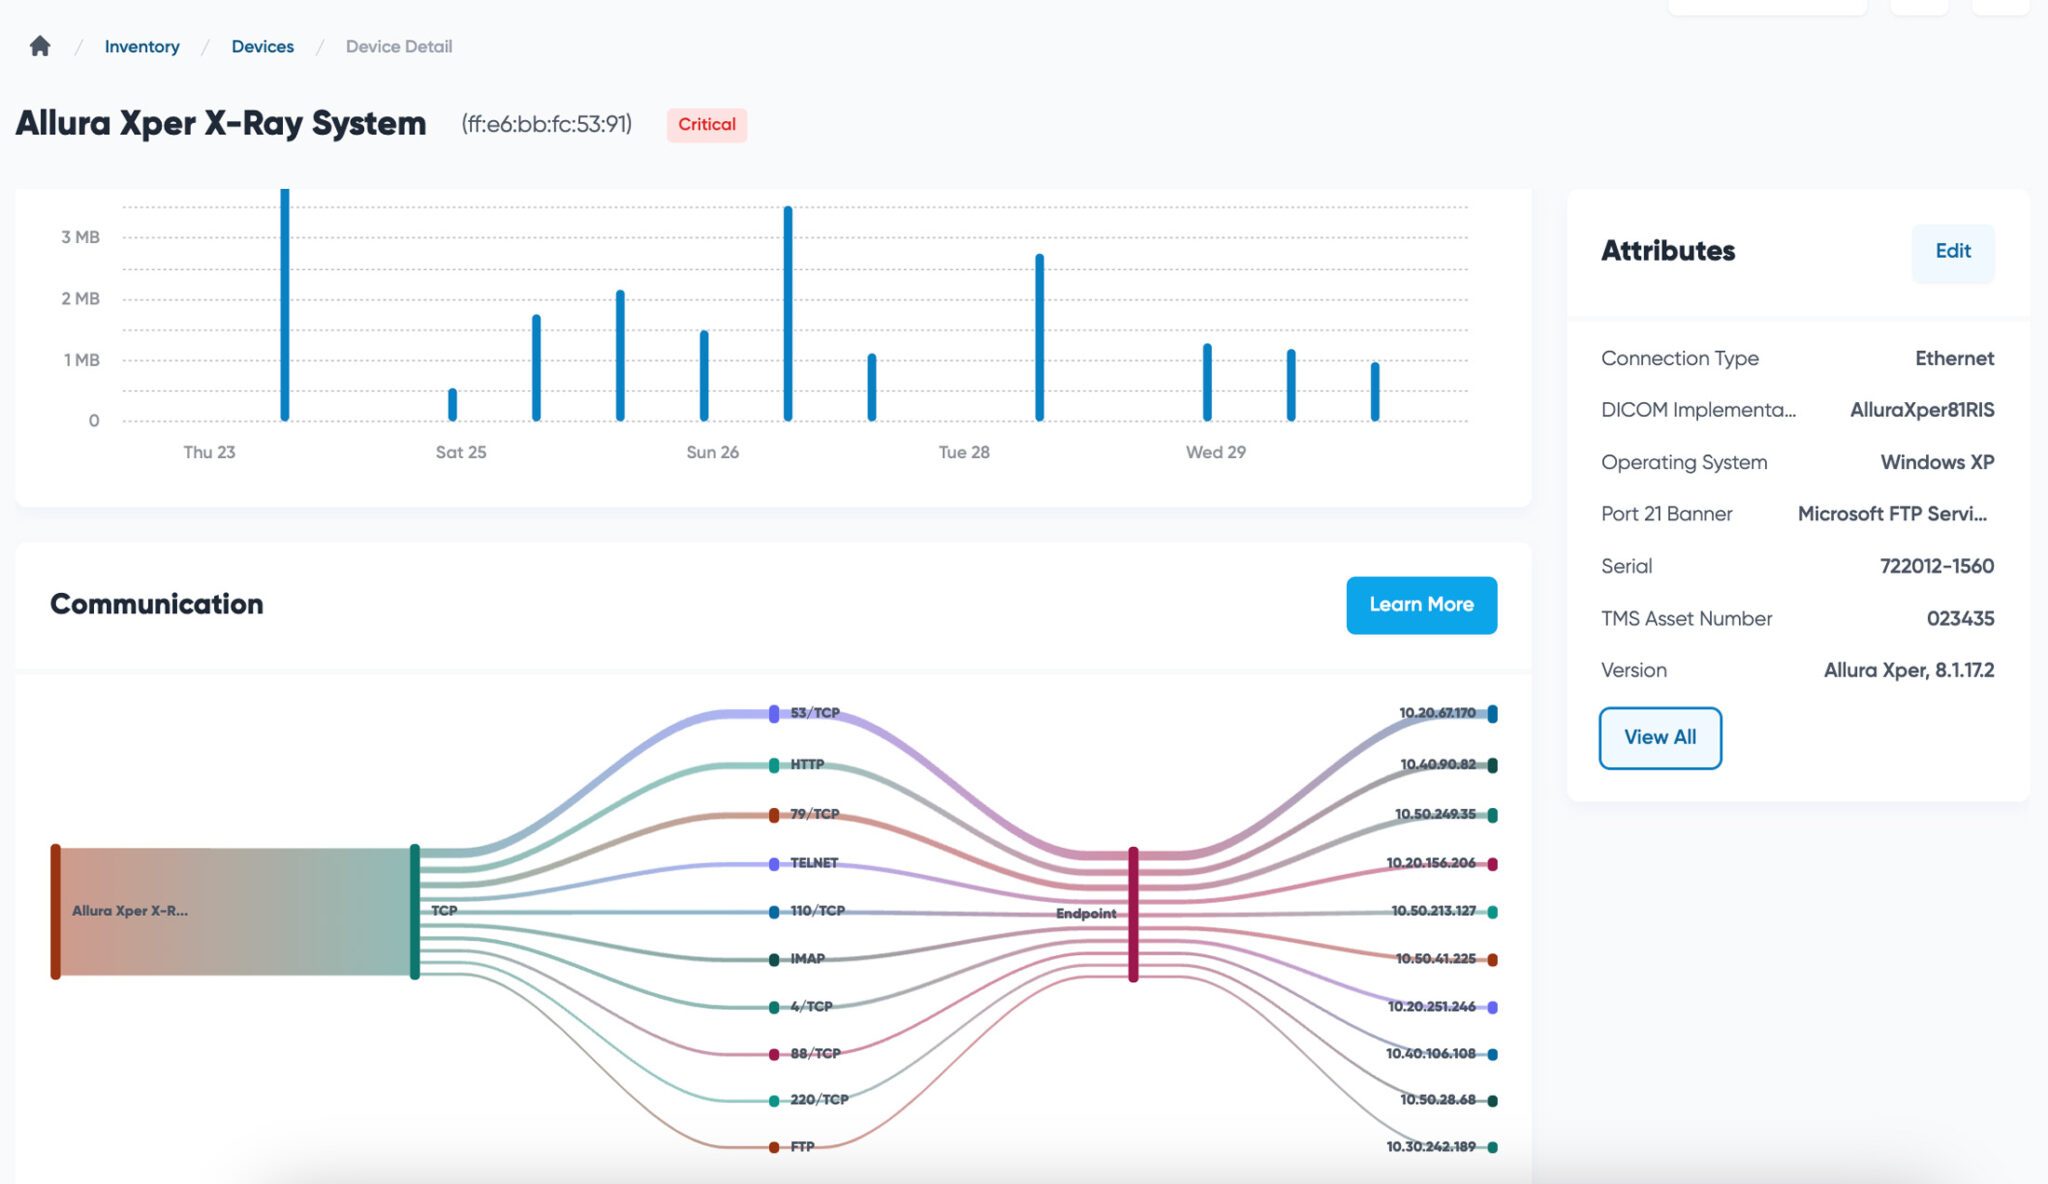This screenshot has height=1184, width=2048.
Task: Select endpoint 10.40.90.82
Action: tap(1492, 765)
